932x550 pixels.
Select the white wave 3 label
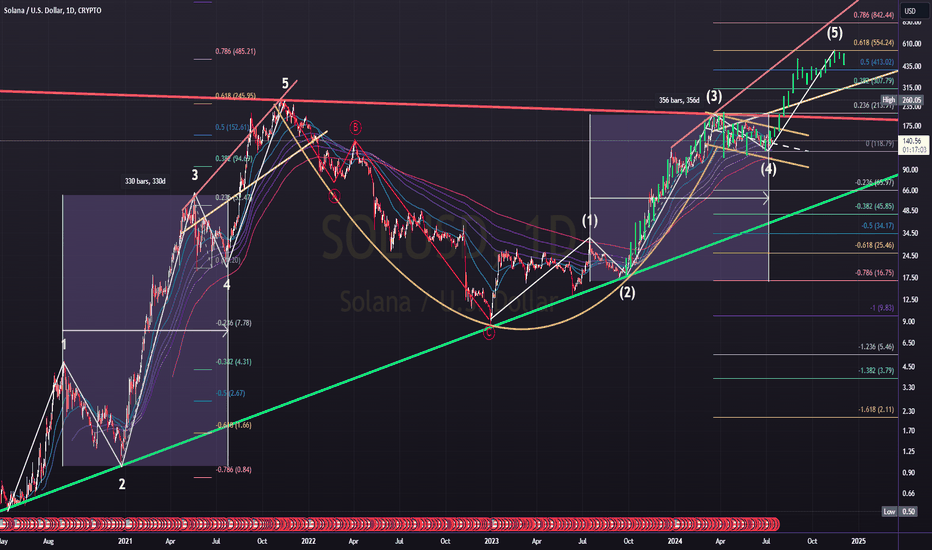[x=194, y=175]
